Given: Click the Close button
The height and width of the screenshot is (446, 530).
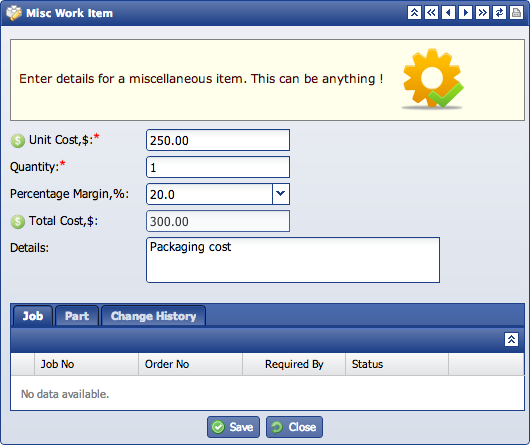Looking at the screenshot, I should (x=294, y=427).
